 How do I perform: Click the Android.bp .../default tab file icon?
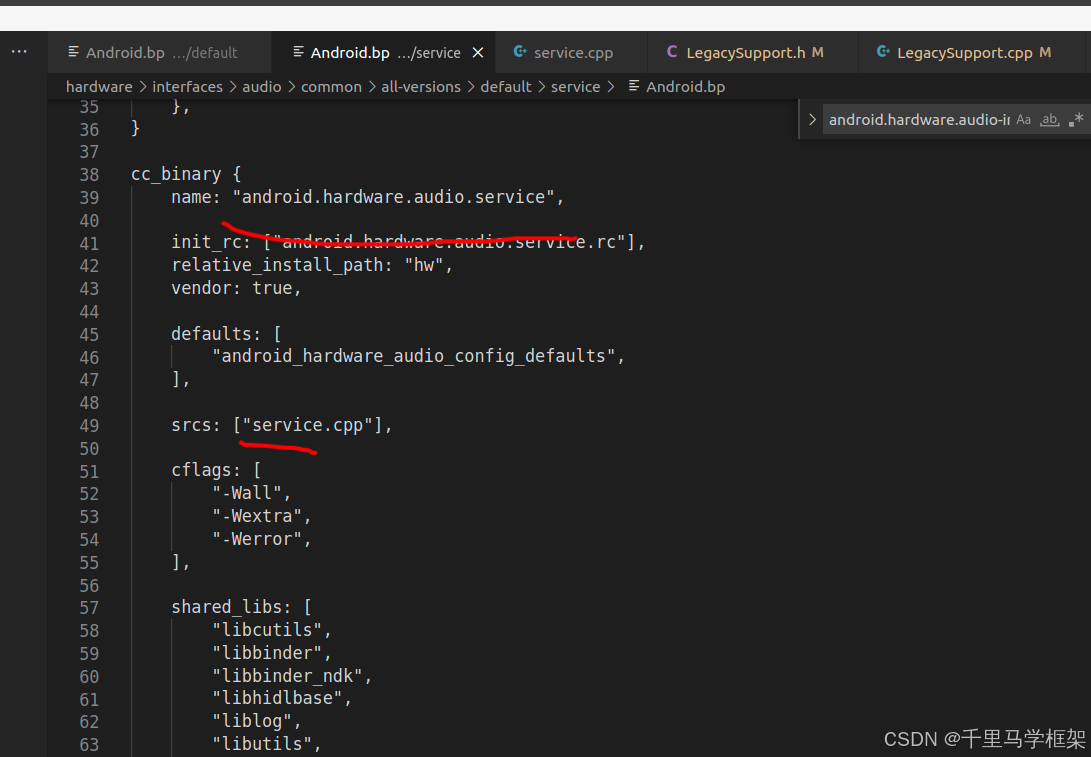pos(73,51)
